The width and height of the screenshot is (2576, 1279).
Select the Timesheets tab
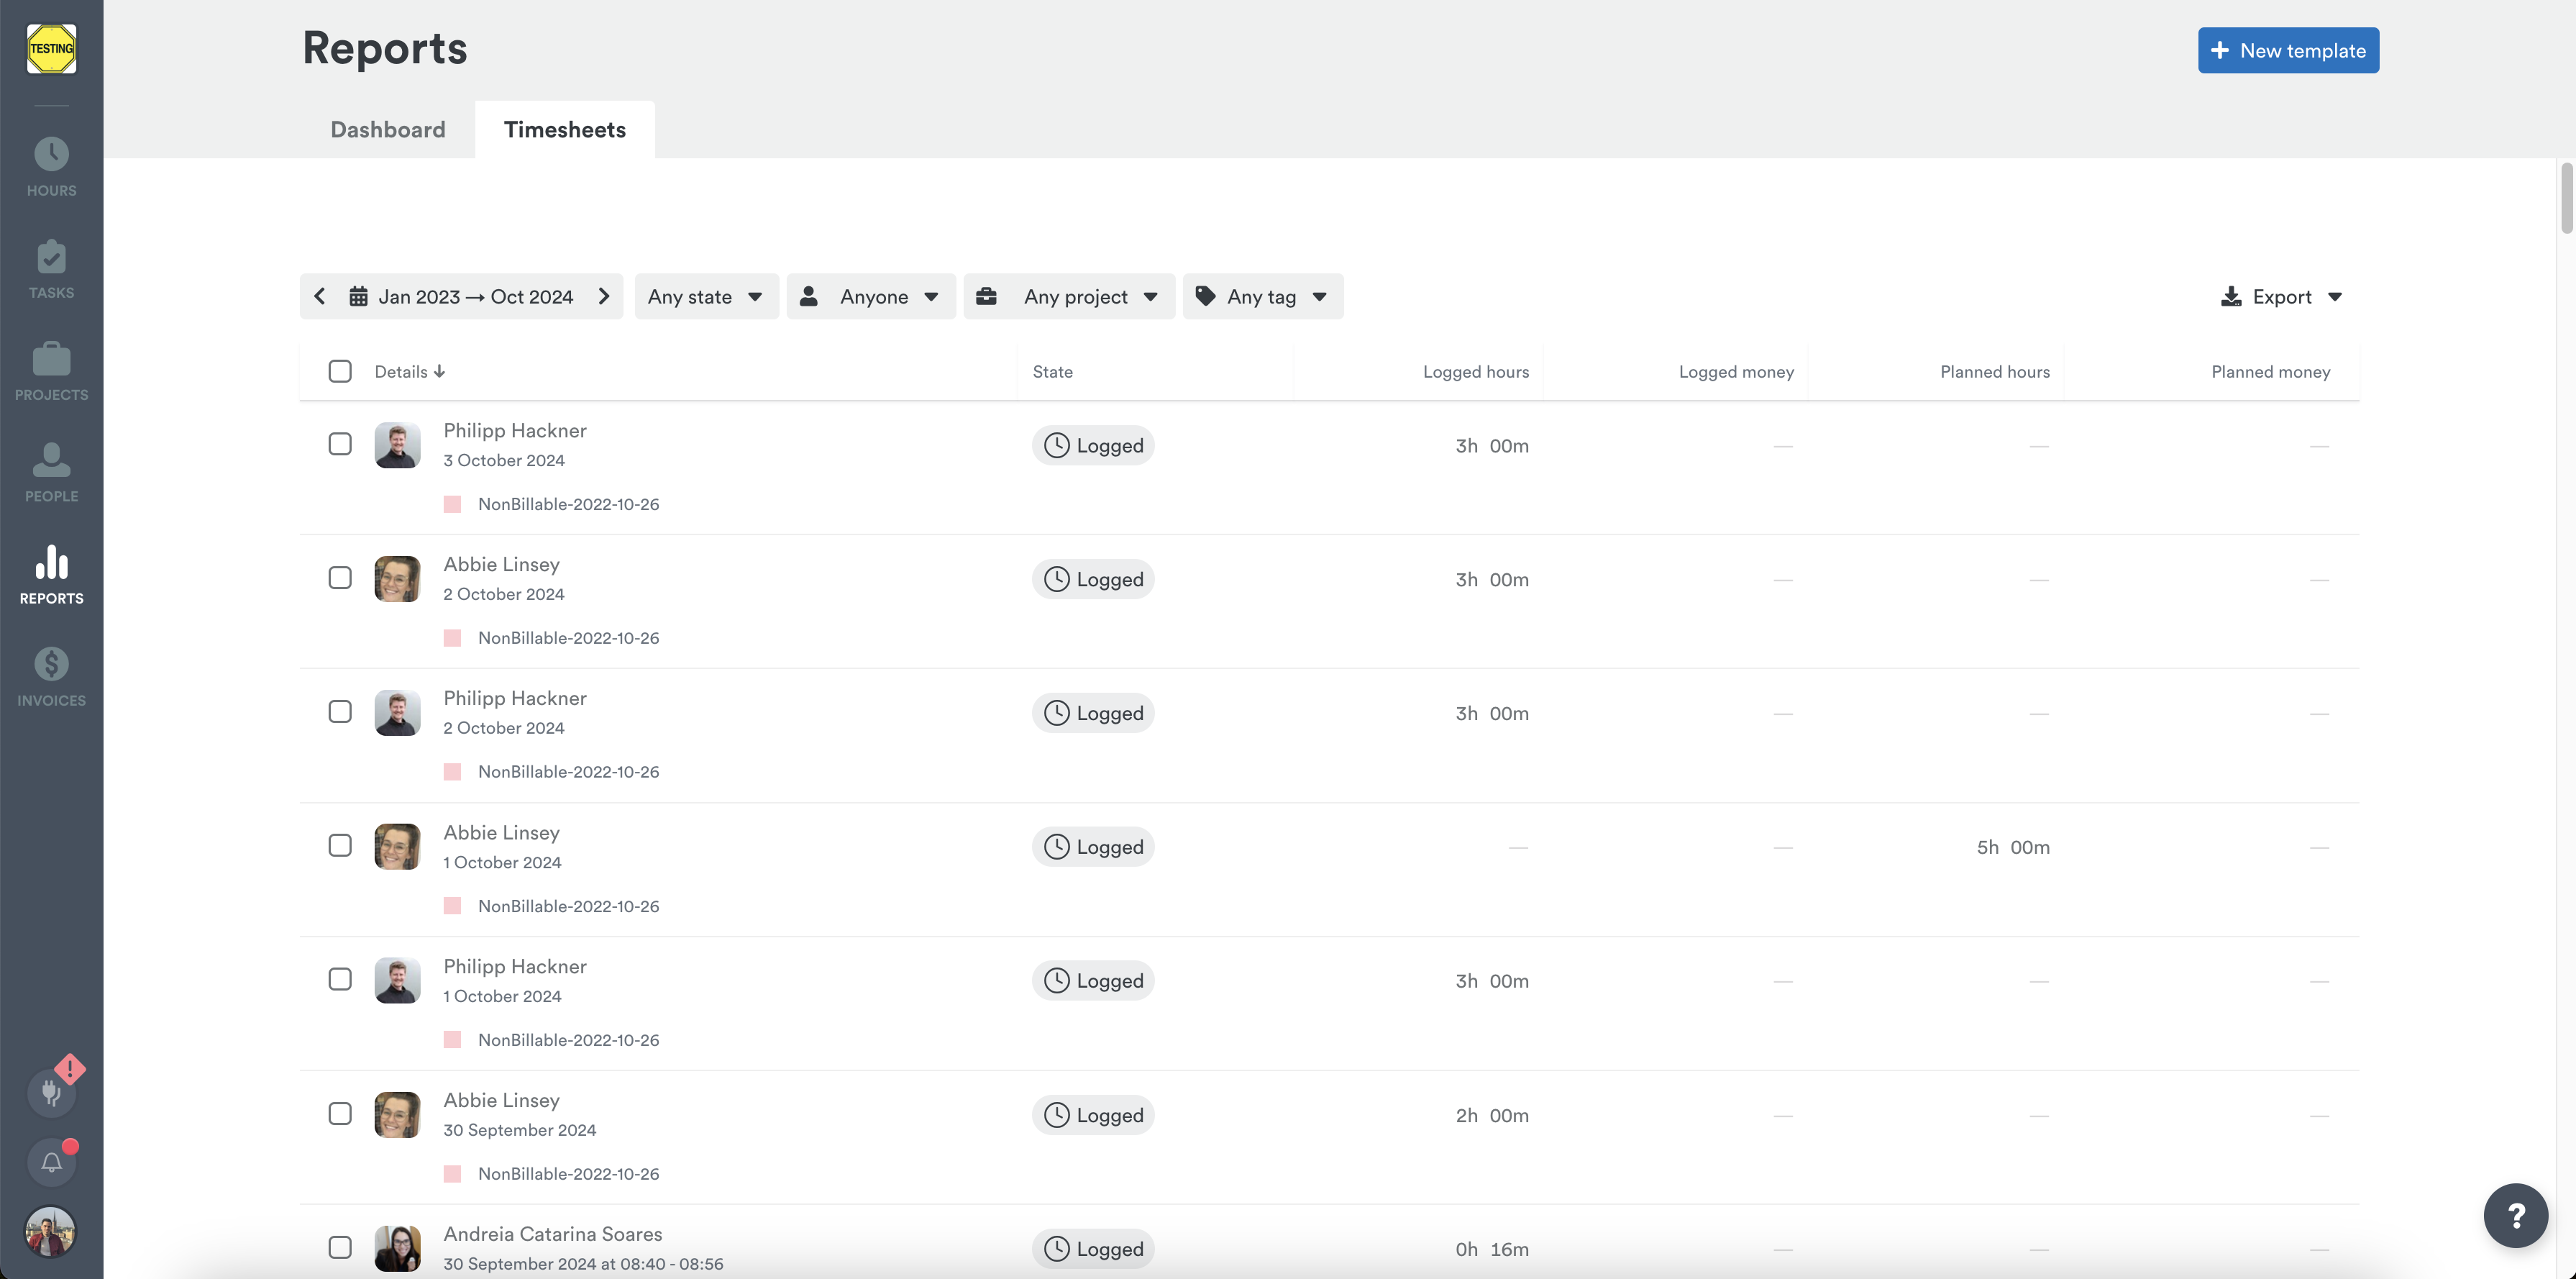(x=564, y=130)
